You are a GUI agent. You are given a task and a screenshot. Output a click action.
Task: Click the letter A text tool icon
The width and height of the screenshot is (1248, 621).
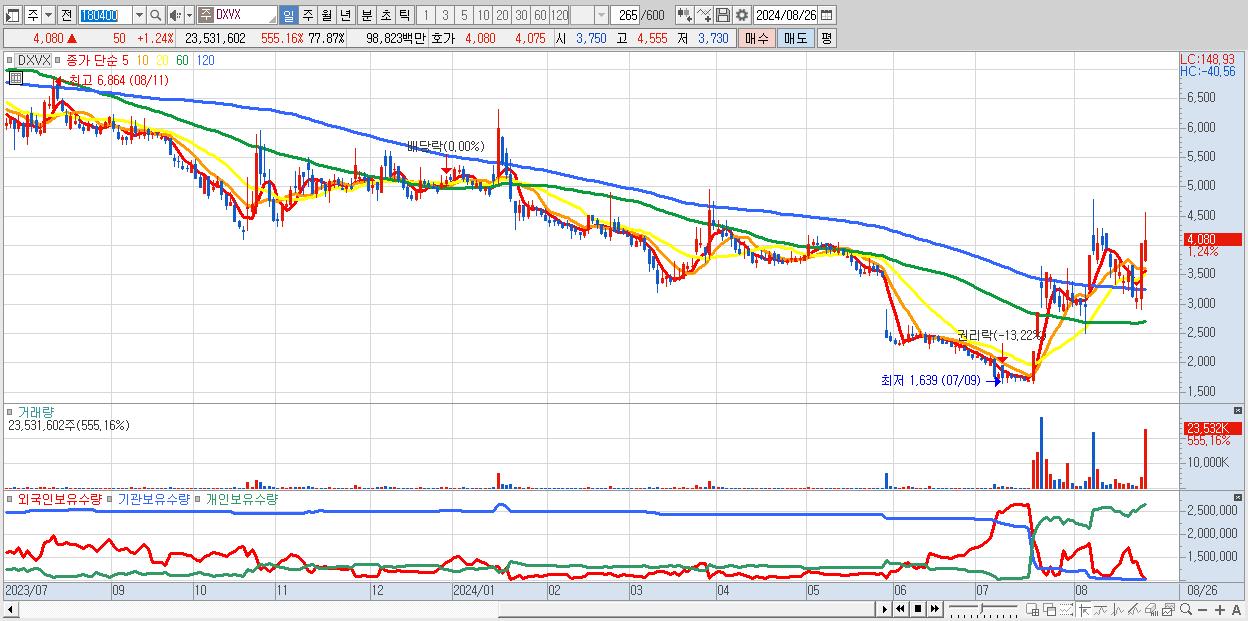point(1237,609)
